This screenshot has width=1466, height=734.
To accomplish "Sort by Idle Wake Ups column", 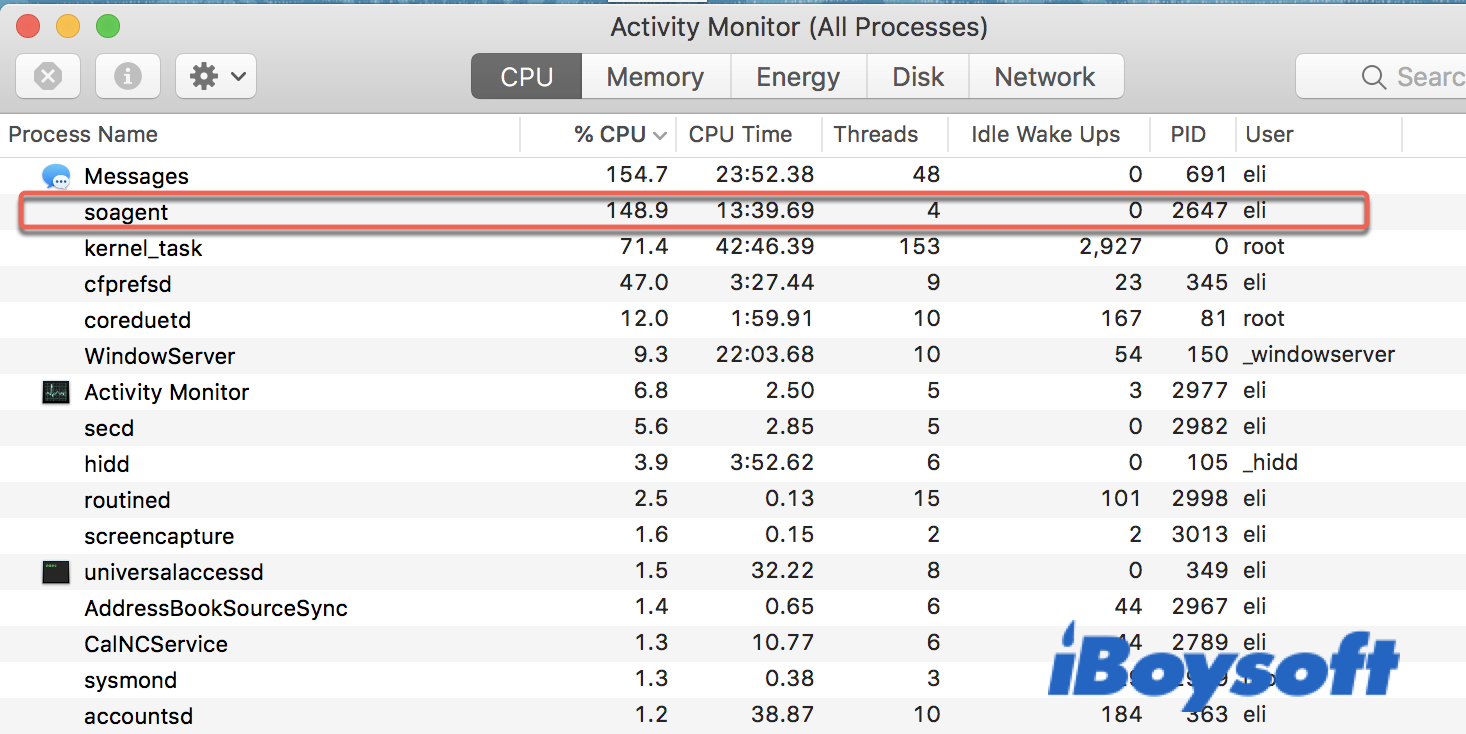I will pyautogui.click(x=1045, y=135).
